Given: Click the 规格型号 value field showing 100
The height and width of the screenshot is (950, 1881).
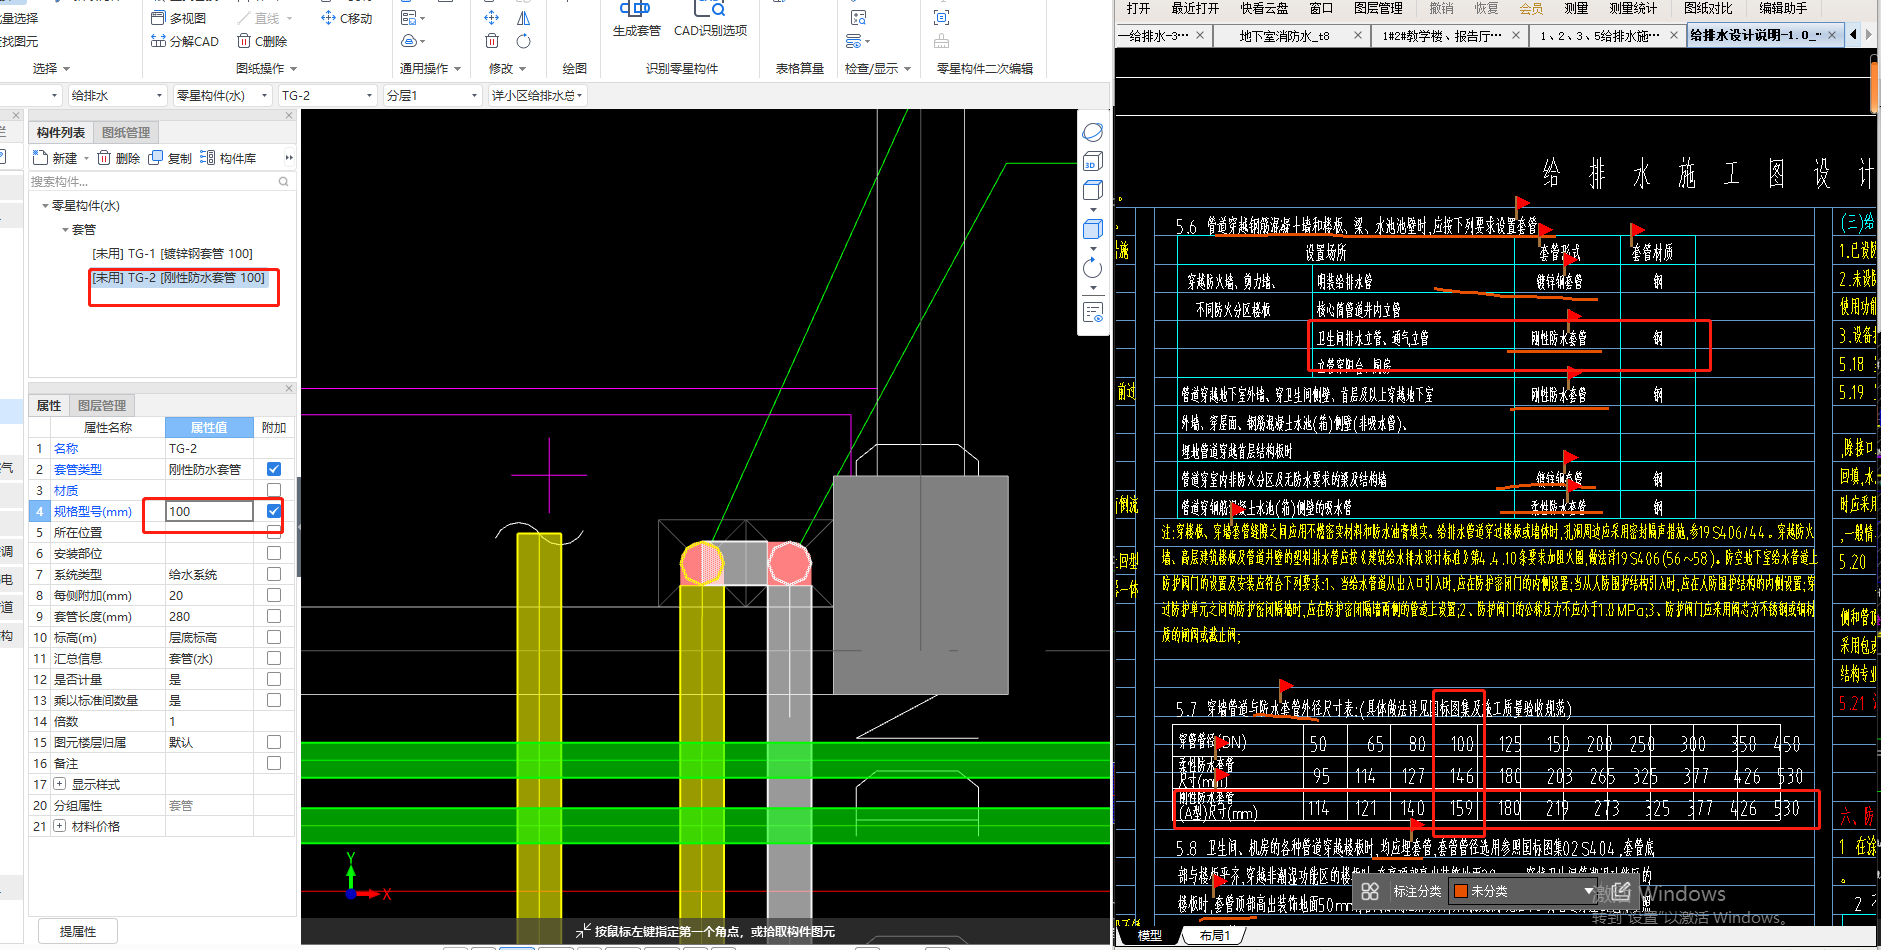Looking at the screenshot, I should tap(209, 511).
